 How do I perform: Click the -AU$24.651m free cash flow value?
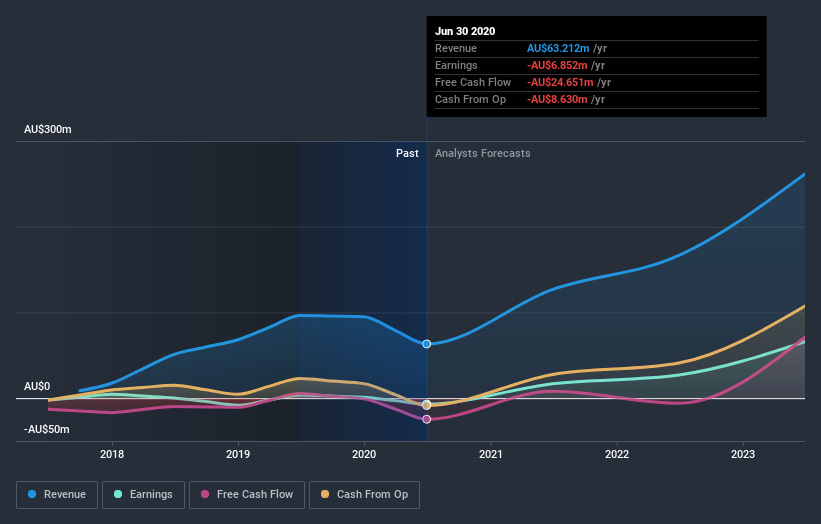coord(560,82)
